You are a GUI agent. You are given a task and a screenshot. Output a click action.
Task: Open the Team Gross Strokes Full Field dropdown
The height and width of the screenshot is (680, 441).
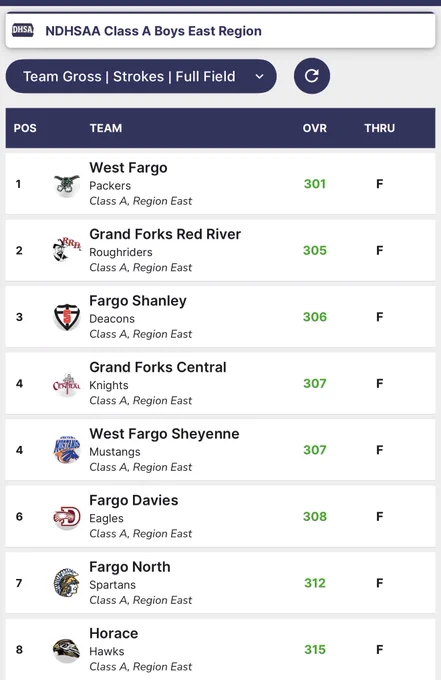tap(141, 76)
